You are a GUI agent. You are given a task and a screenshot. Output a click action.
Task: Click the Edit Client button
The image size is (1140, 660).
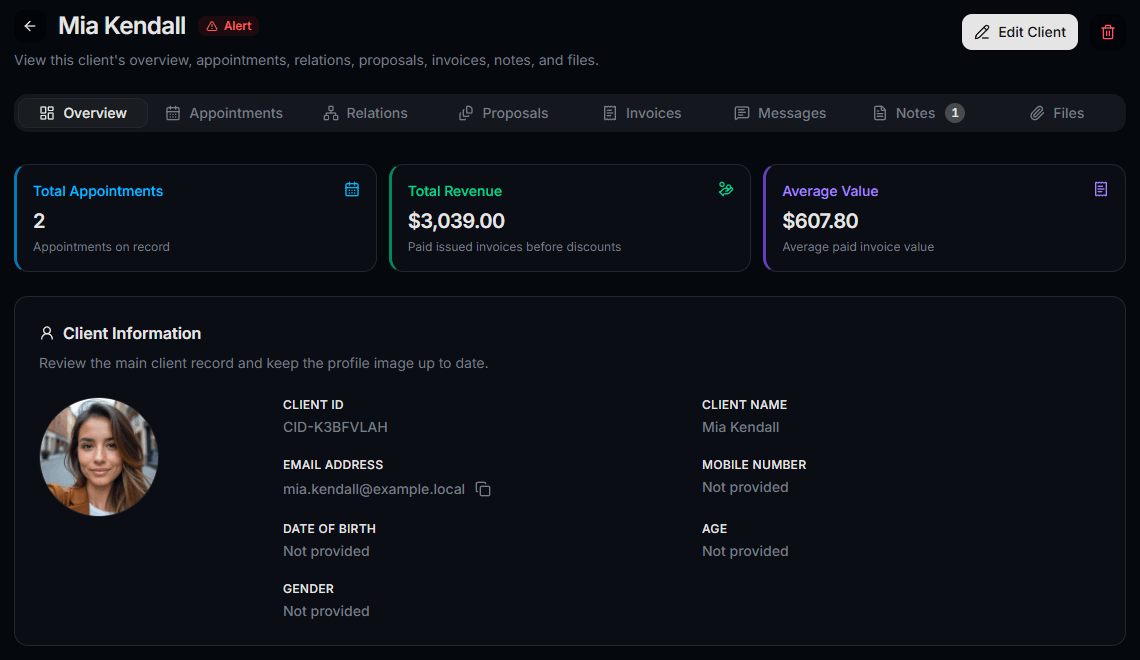[x=1020, y=32]
